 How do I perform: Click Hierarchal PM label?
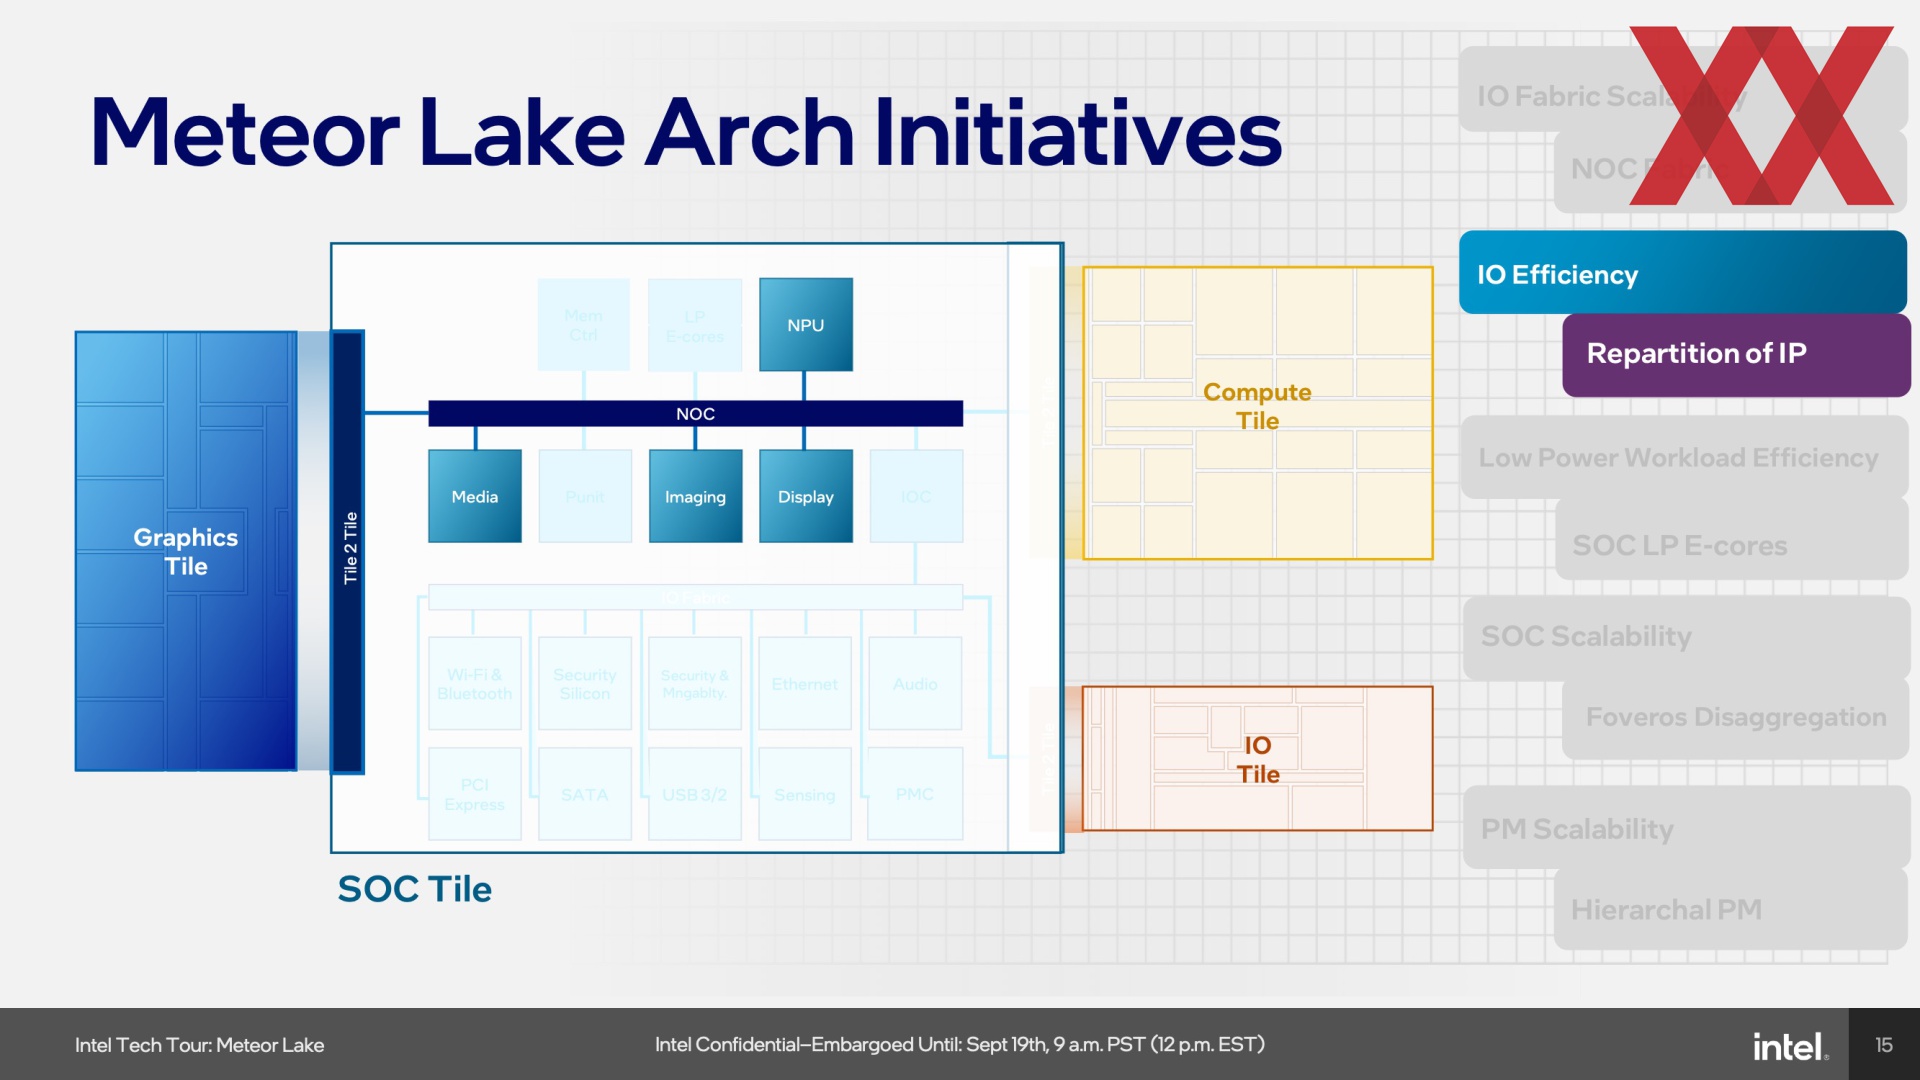1666,909
